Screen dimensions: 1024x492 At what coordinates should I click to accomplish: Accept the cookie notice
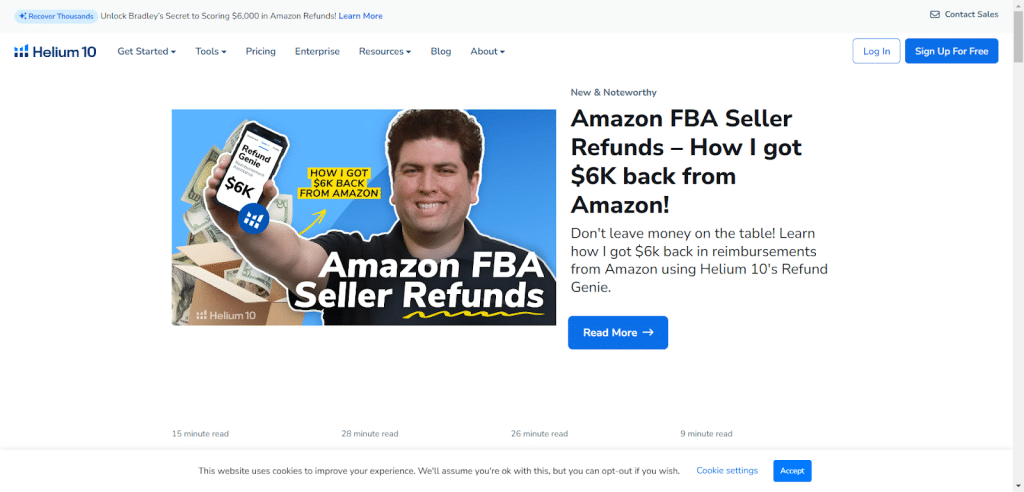coord(792,471)
